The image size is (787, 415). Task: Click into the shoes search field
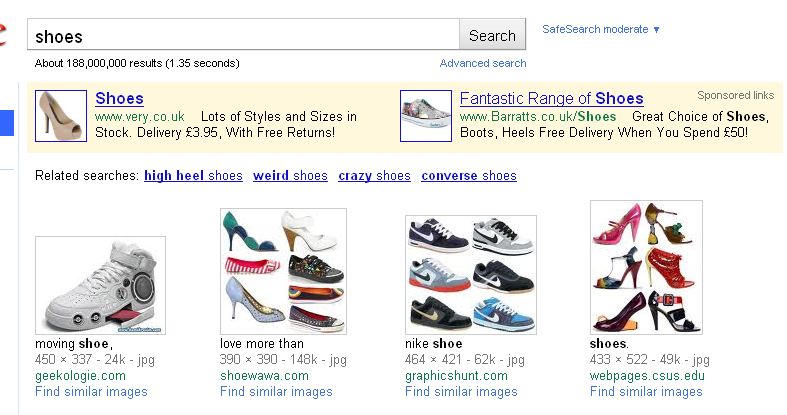click(x=243, y=35)
